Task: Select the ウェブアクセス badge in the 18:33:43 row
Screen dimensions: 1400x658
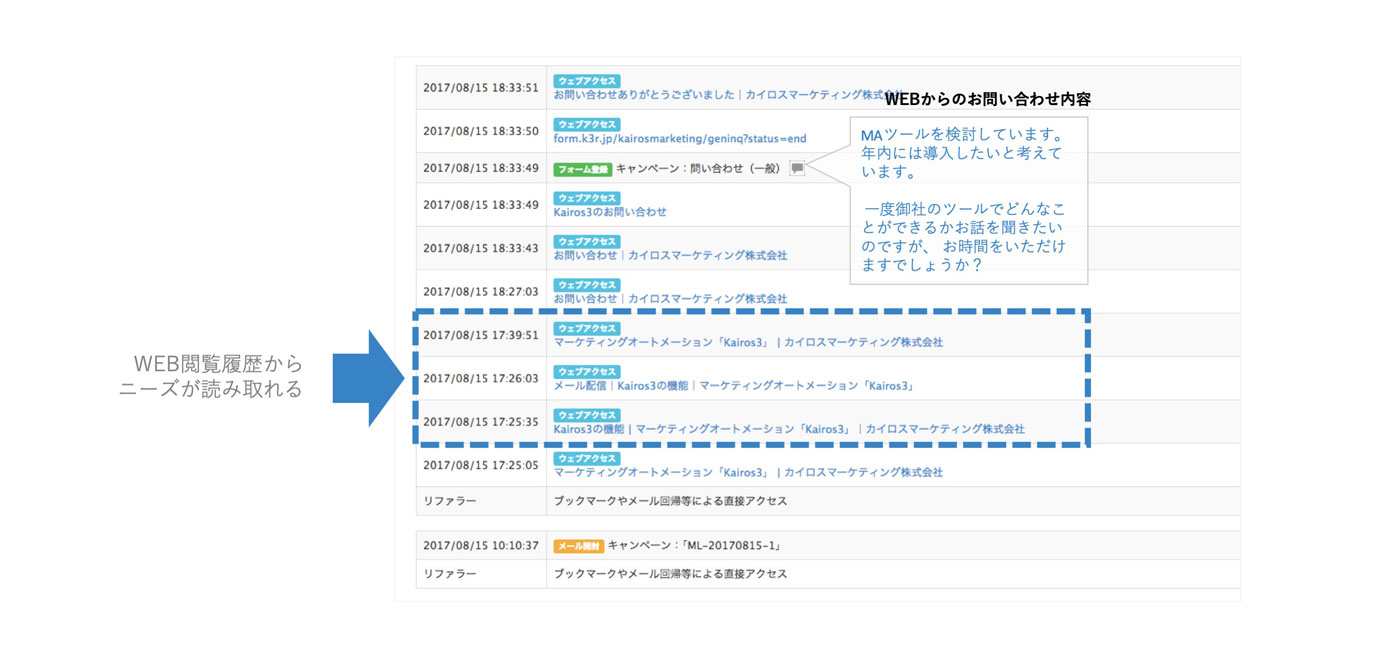Action: (587, 242)
